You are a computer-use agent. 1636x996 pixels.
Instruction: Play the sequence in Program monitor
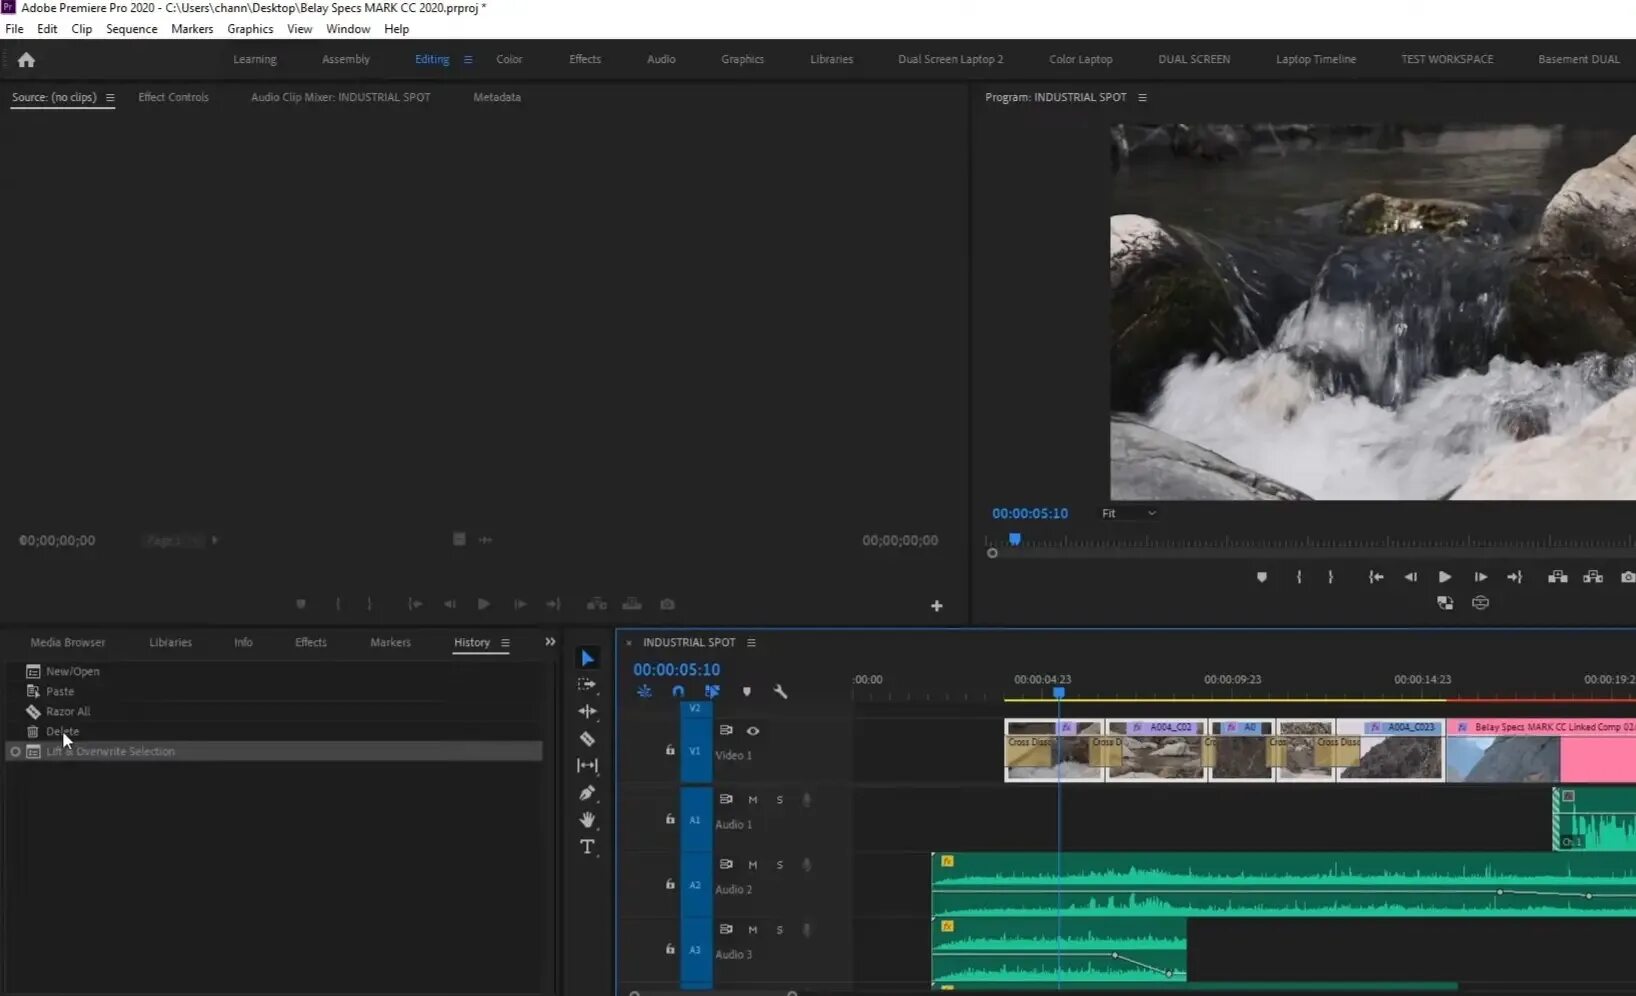[x=1444, y=577]
